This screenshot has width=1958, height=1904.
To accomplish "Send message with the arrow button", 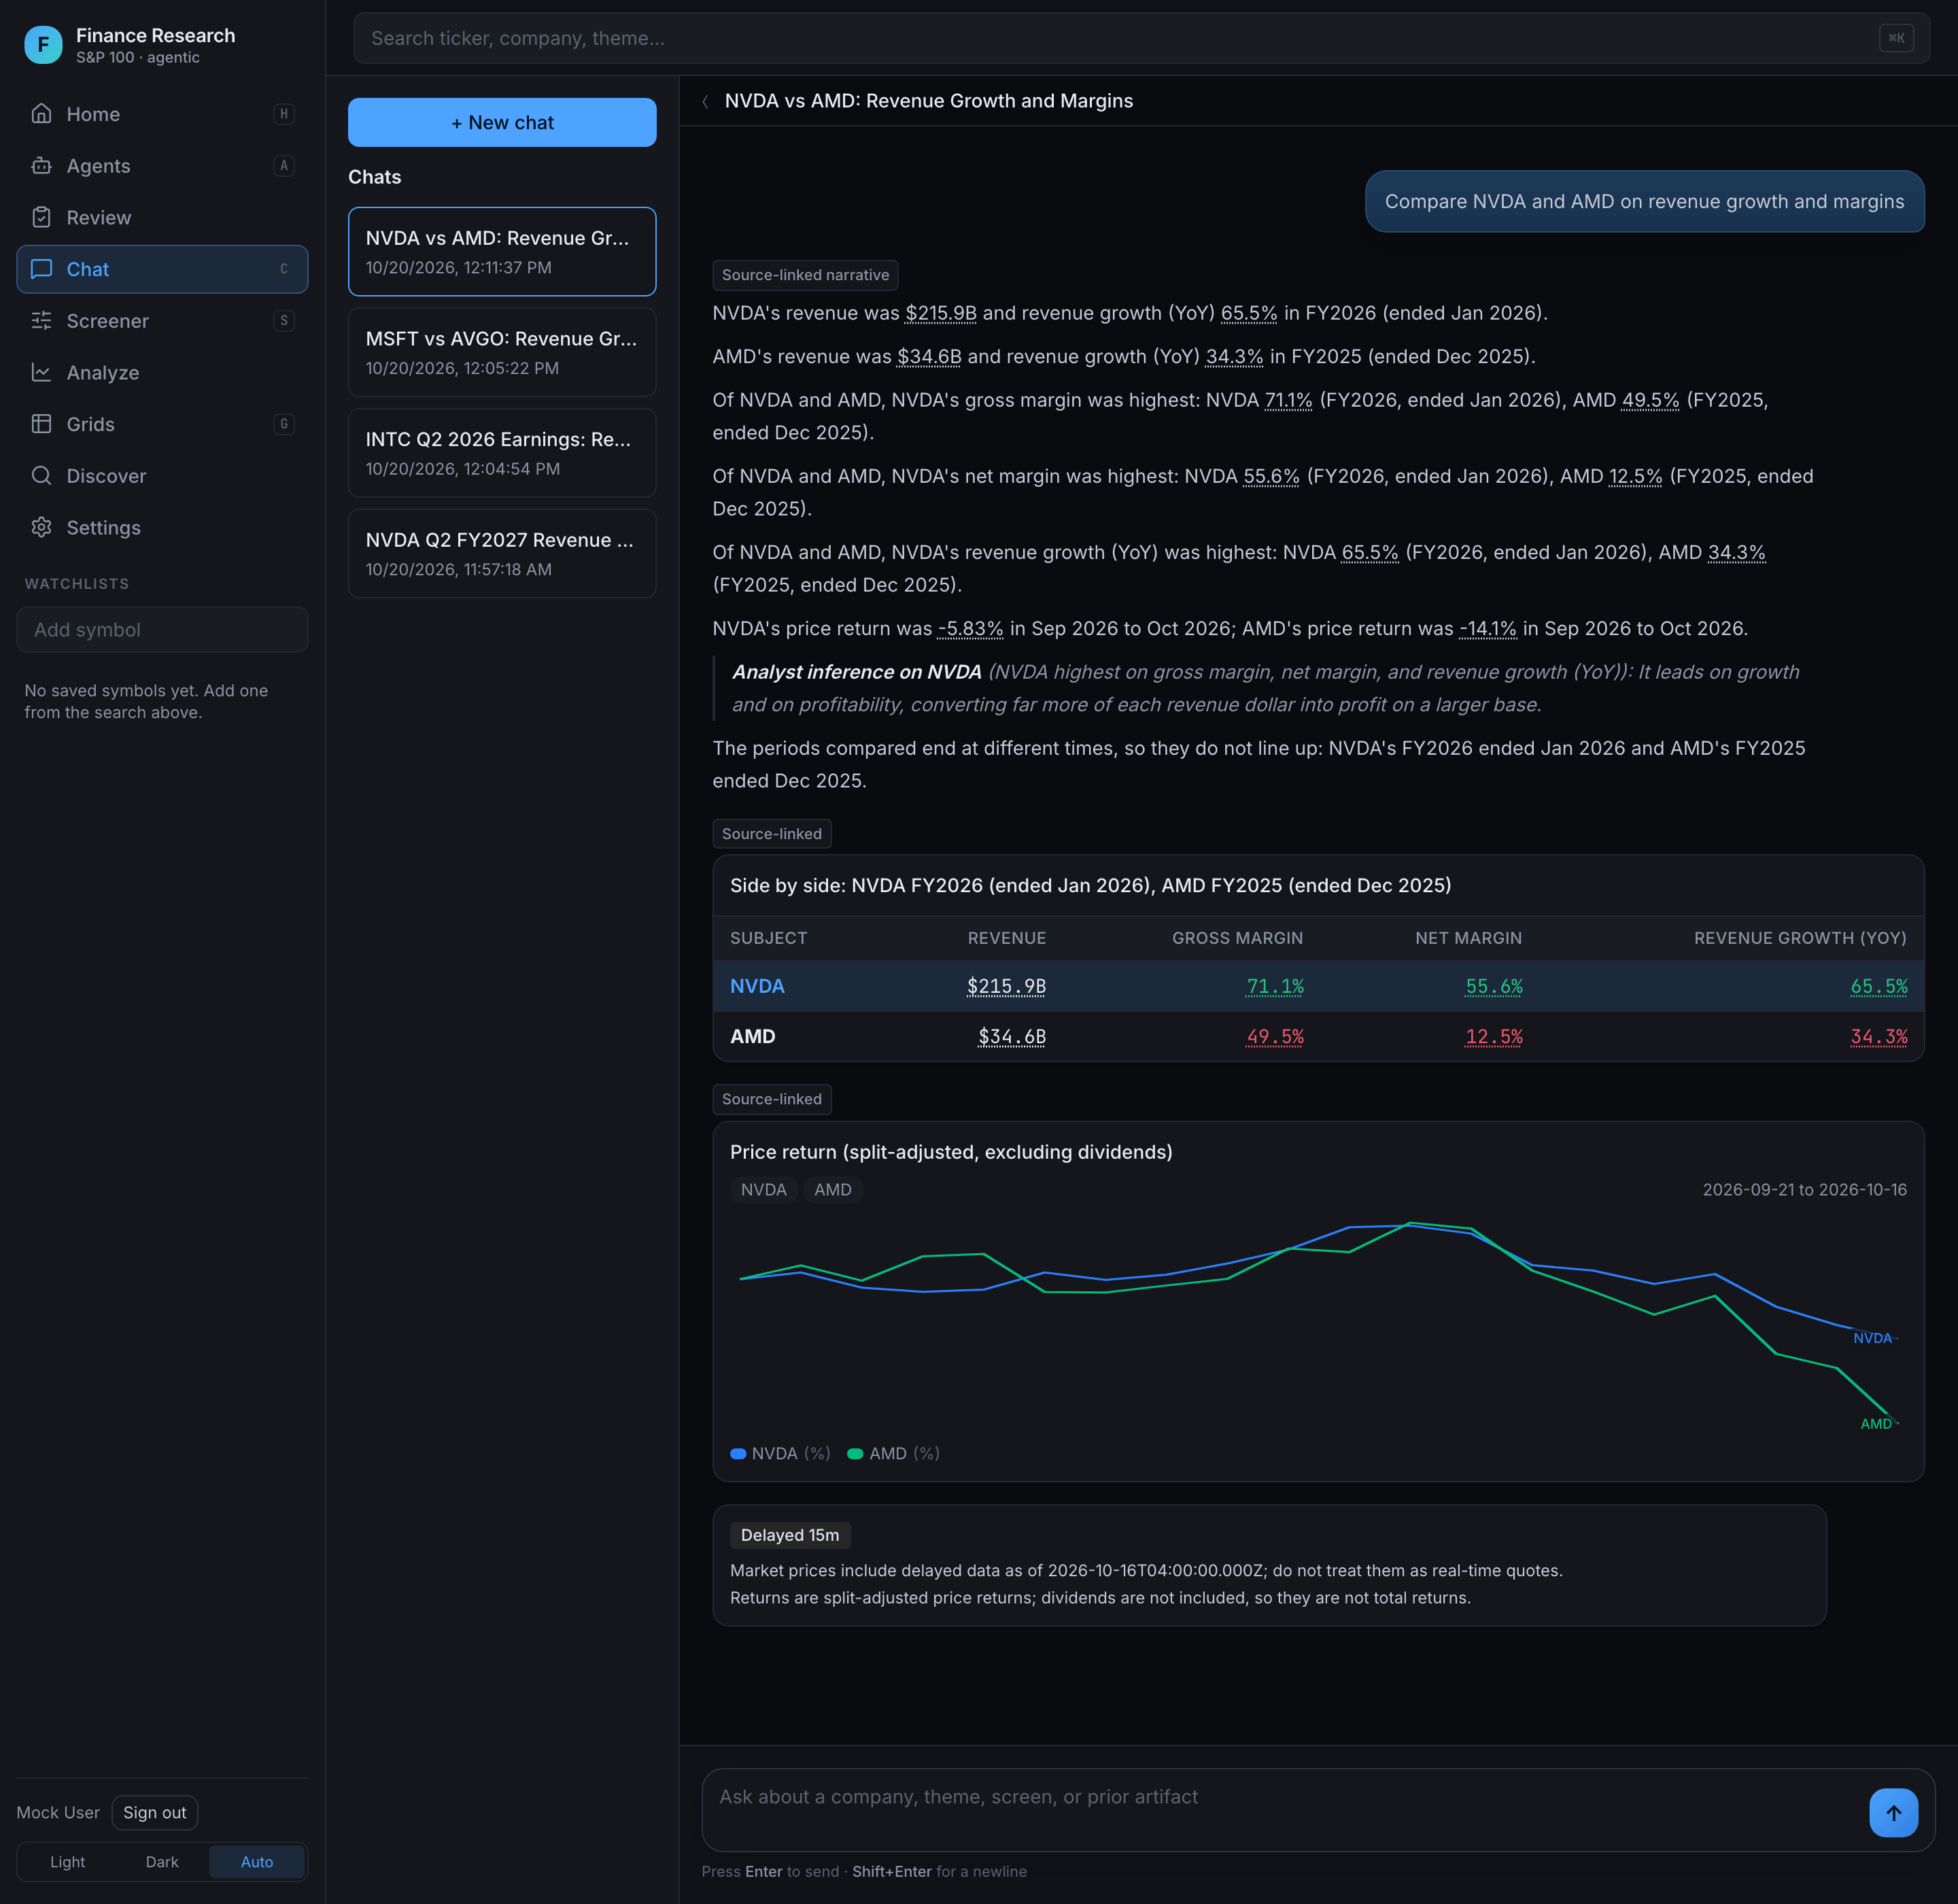I will coord(1893,1812).
